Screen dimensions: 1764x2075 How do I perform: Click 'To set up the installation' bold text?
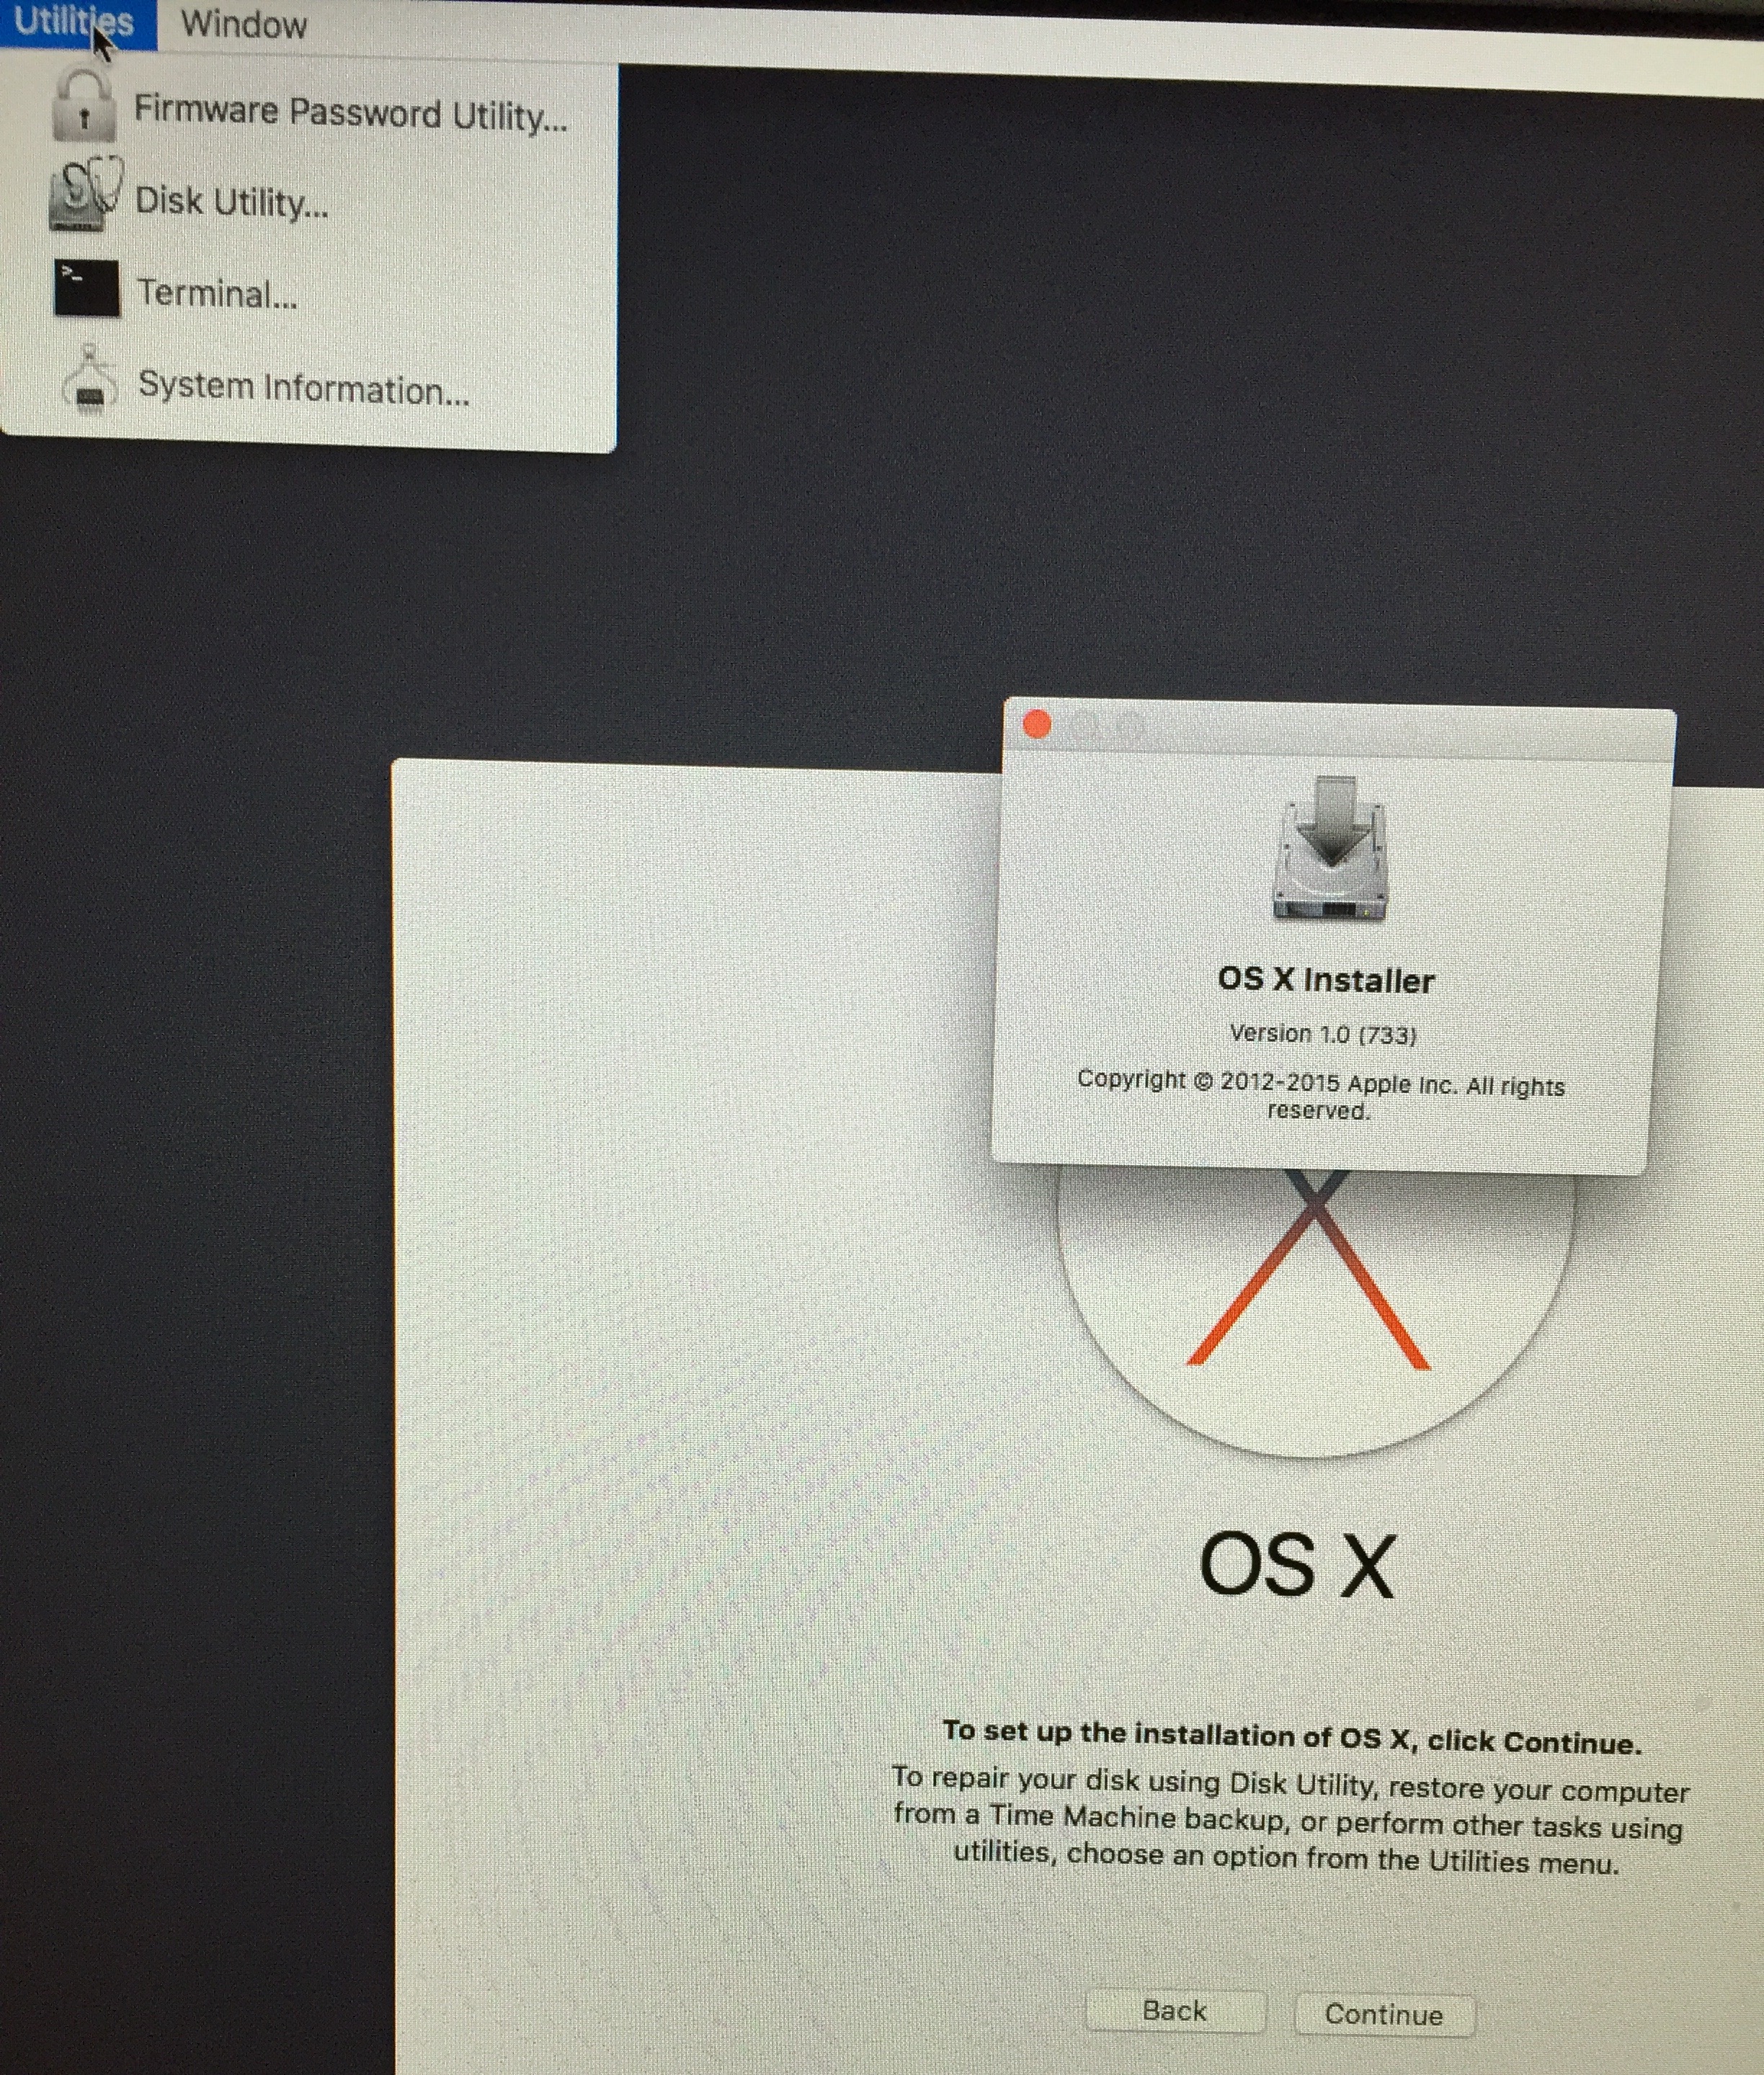[1292, 1737]
